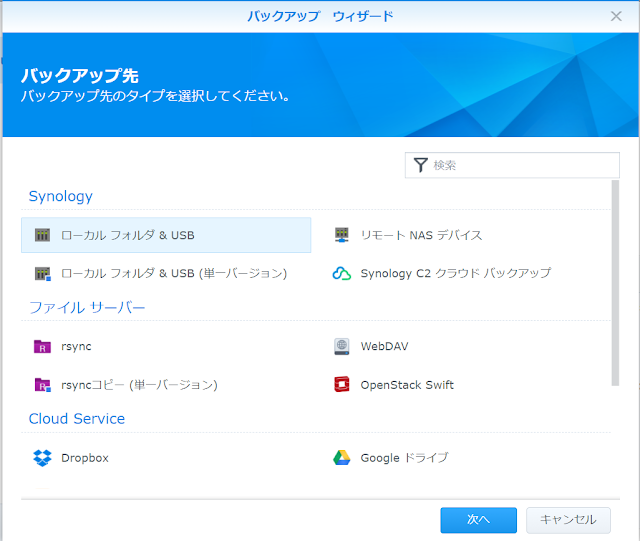This screenshot has width=640, height=541.
Task: Click the WebDAV disk icon
Action: pos(342,346)
